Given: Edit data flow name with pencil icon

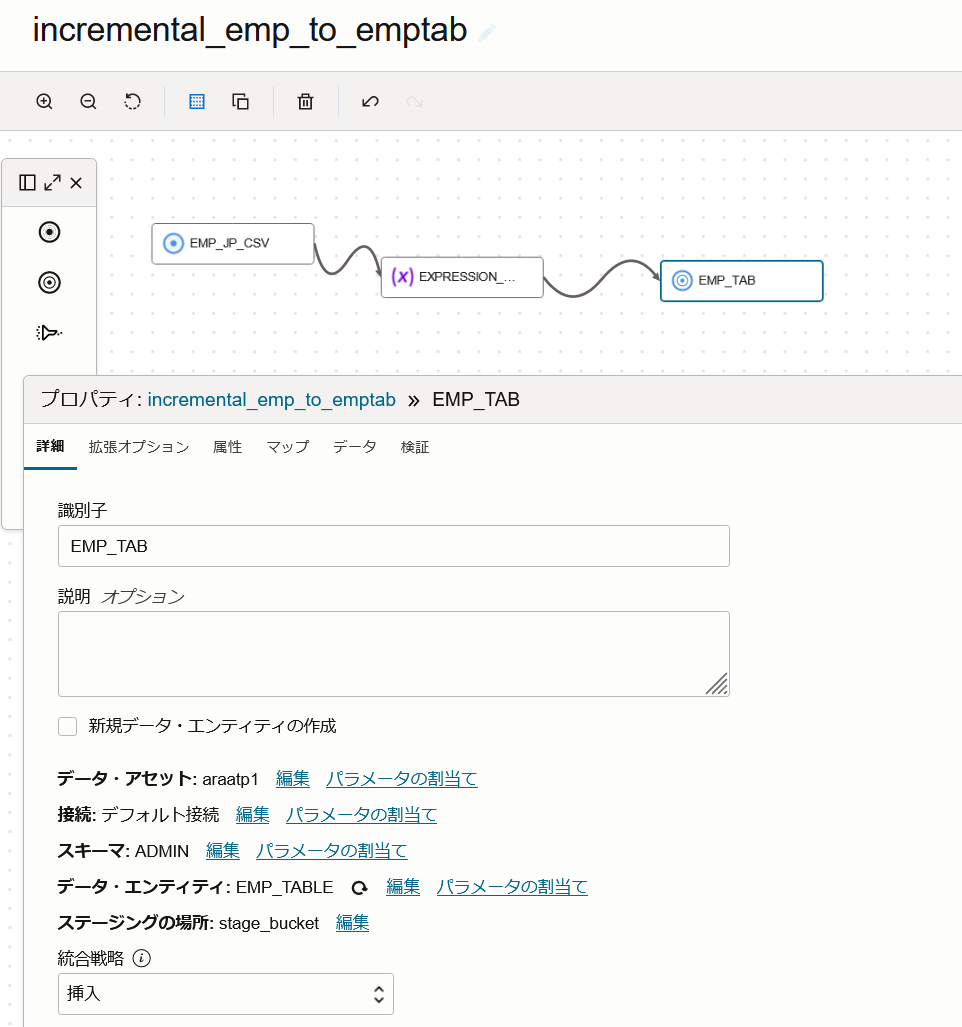Looking at the screenshot, I should (x=487, y=32).
